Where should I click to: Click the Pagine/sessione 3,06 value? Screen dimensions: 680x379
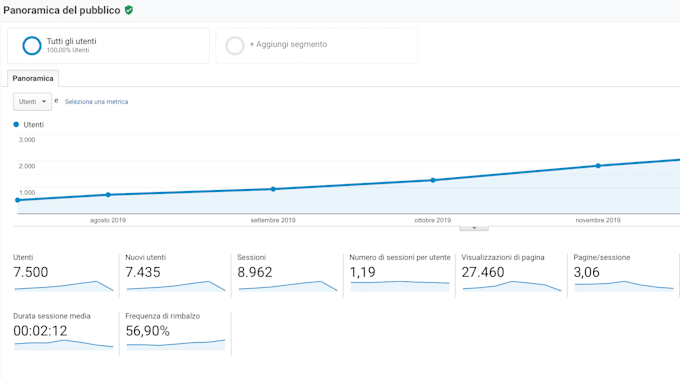click(586, 272)
